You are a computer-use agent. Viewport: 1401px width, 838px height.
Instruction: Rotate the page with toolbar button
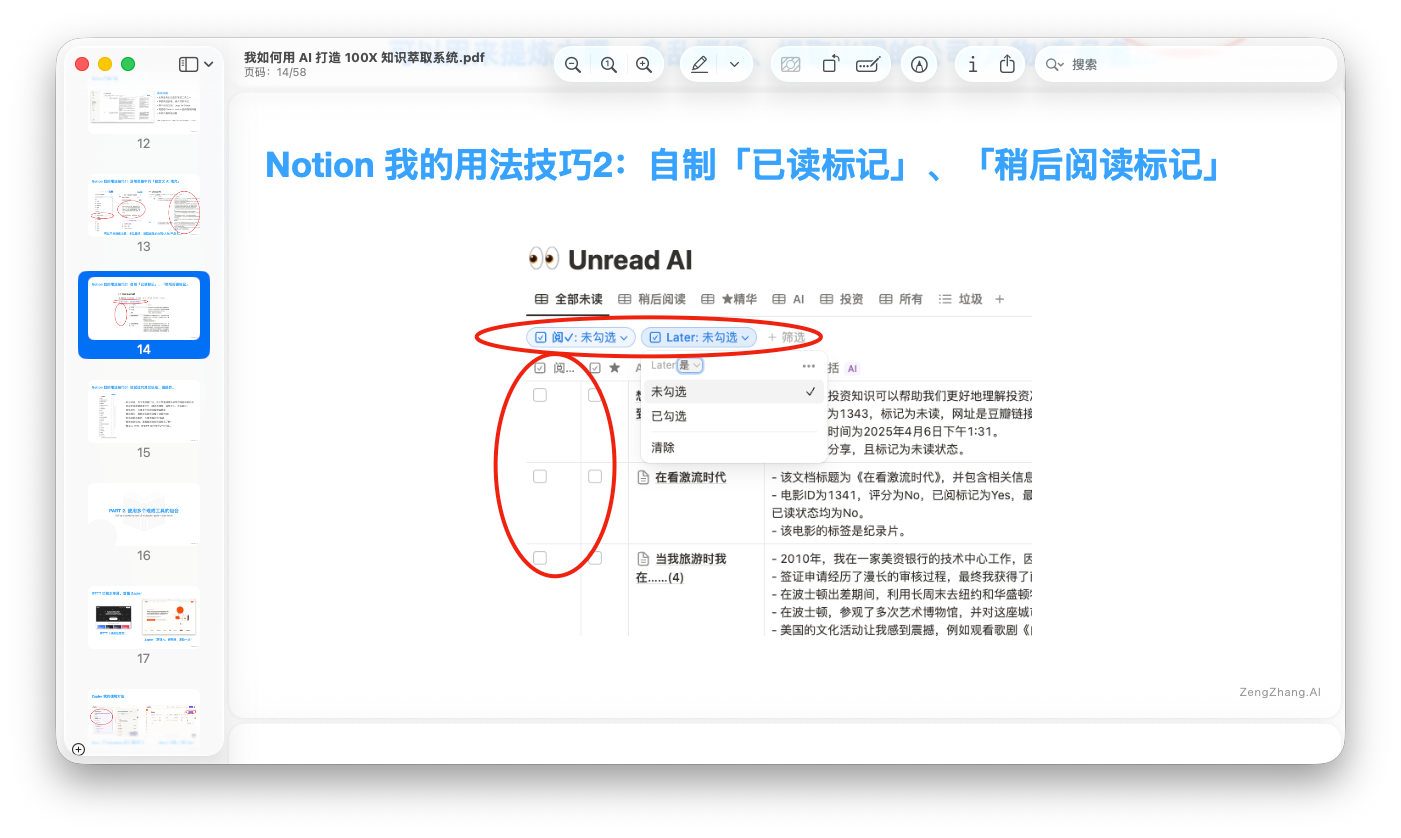coord(830,64)
